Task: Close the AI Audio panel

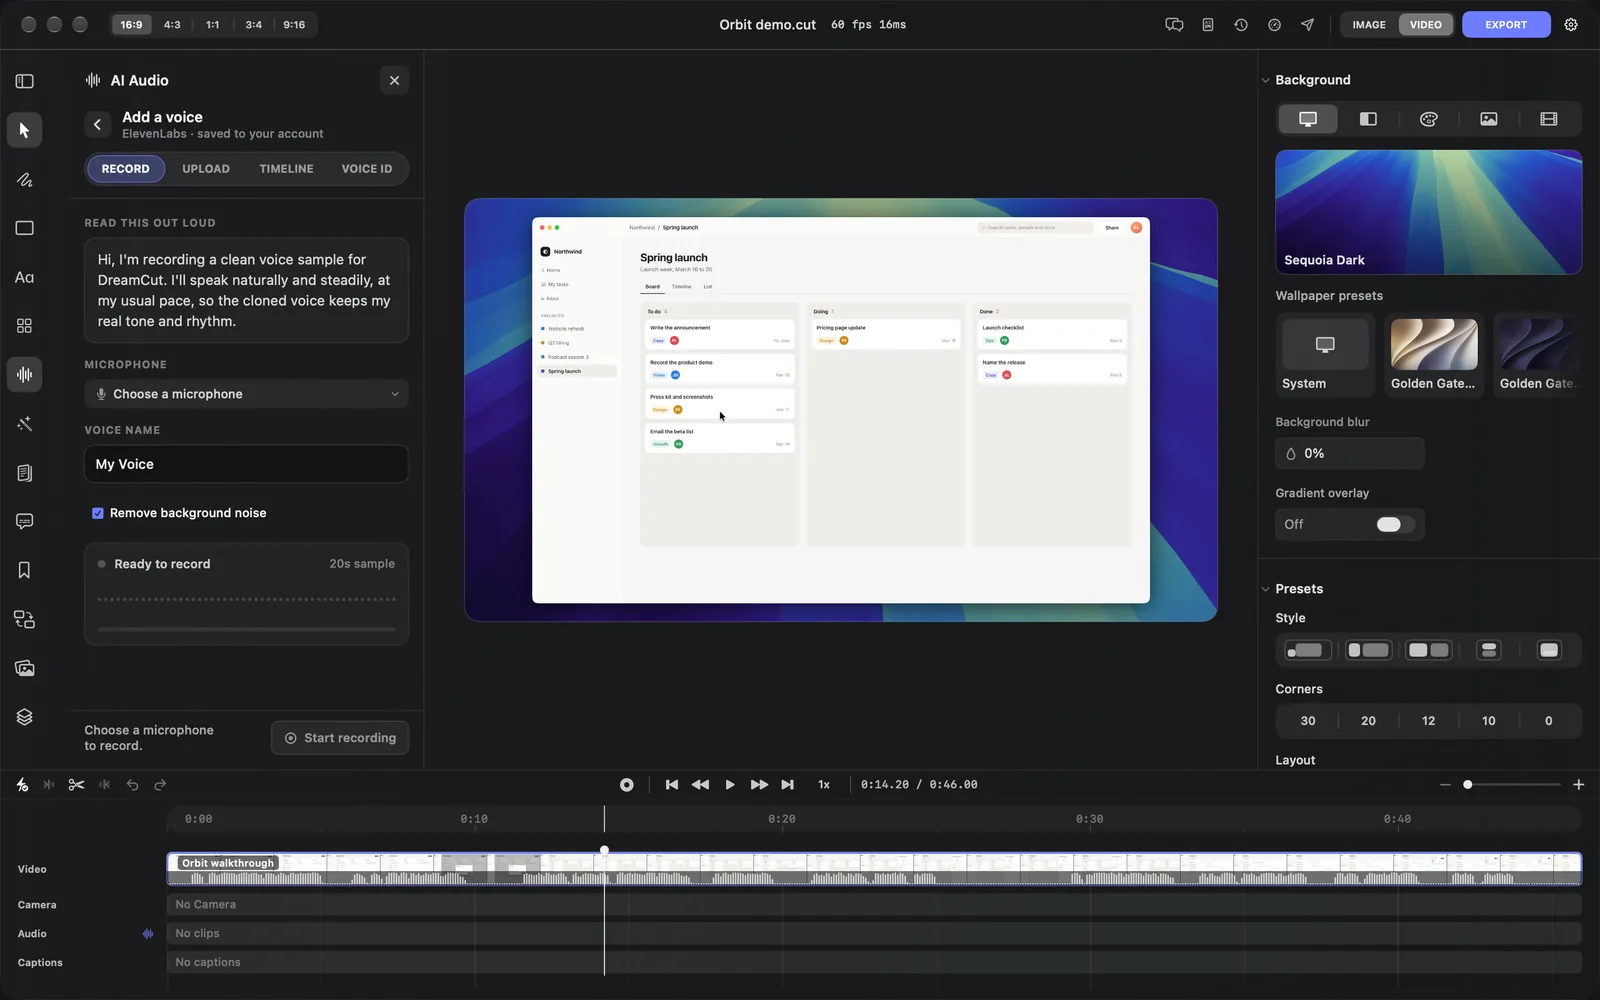Action: 394,81
